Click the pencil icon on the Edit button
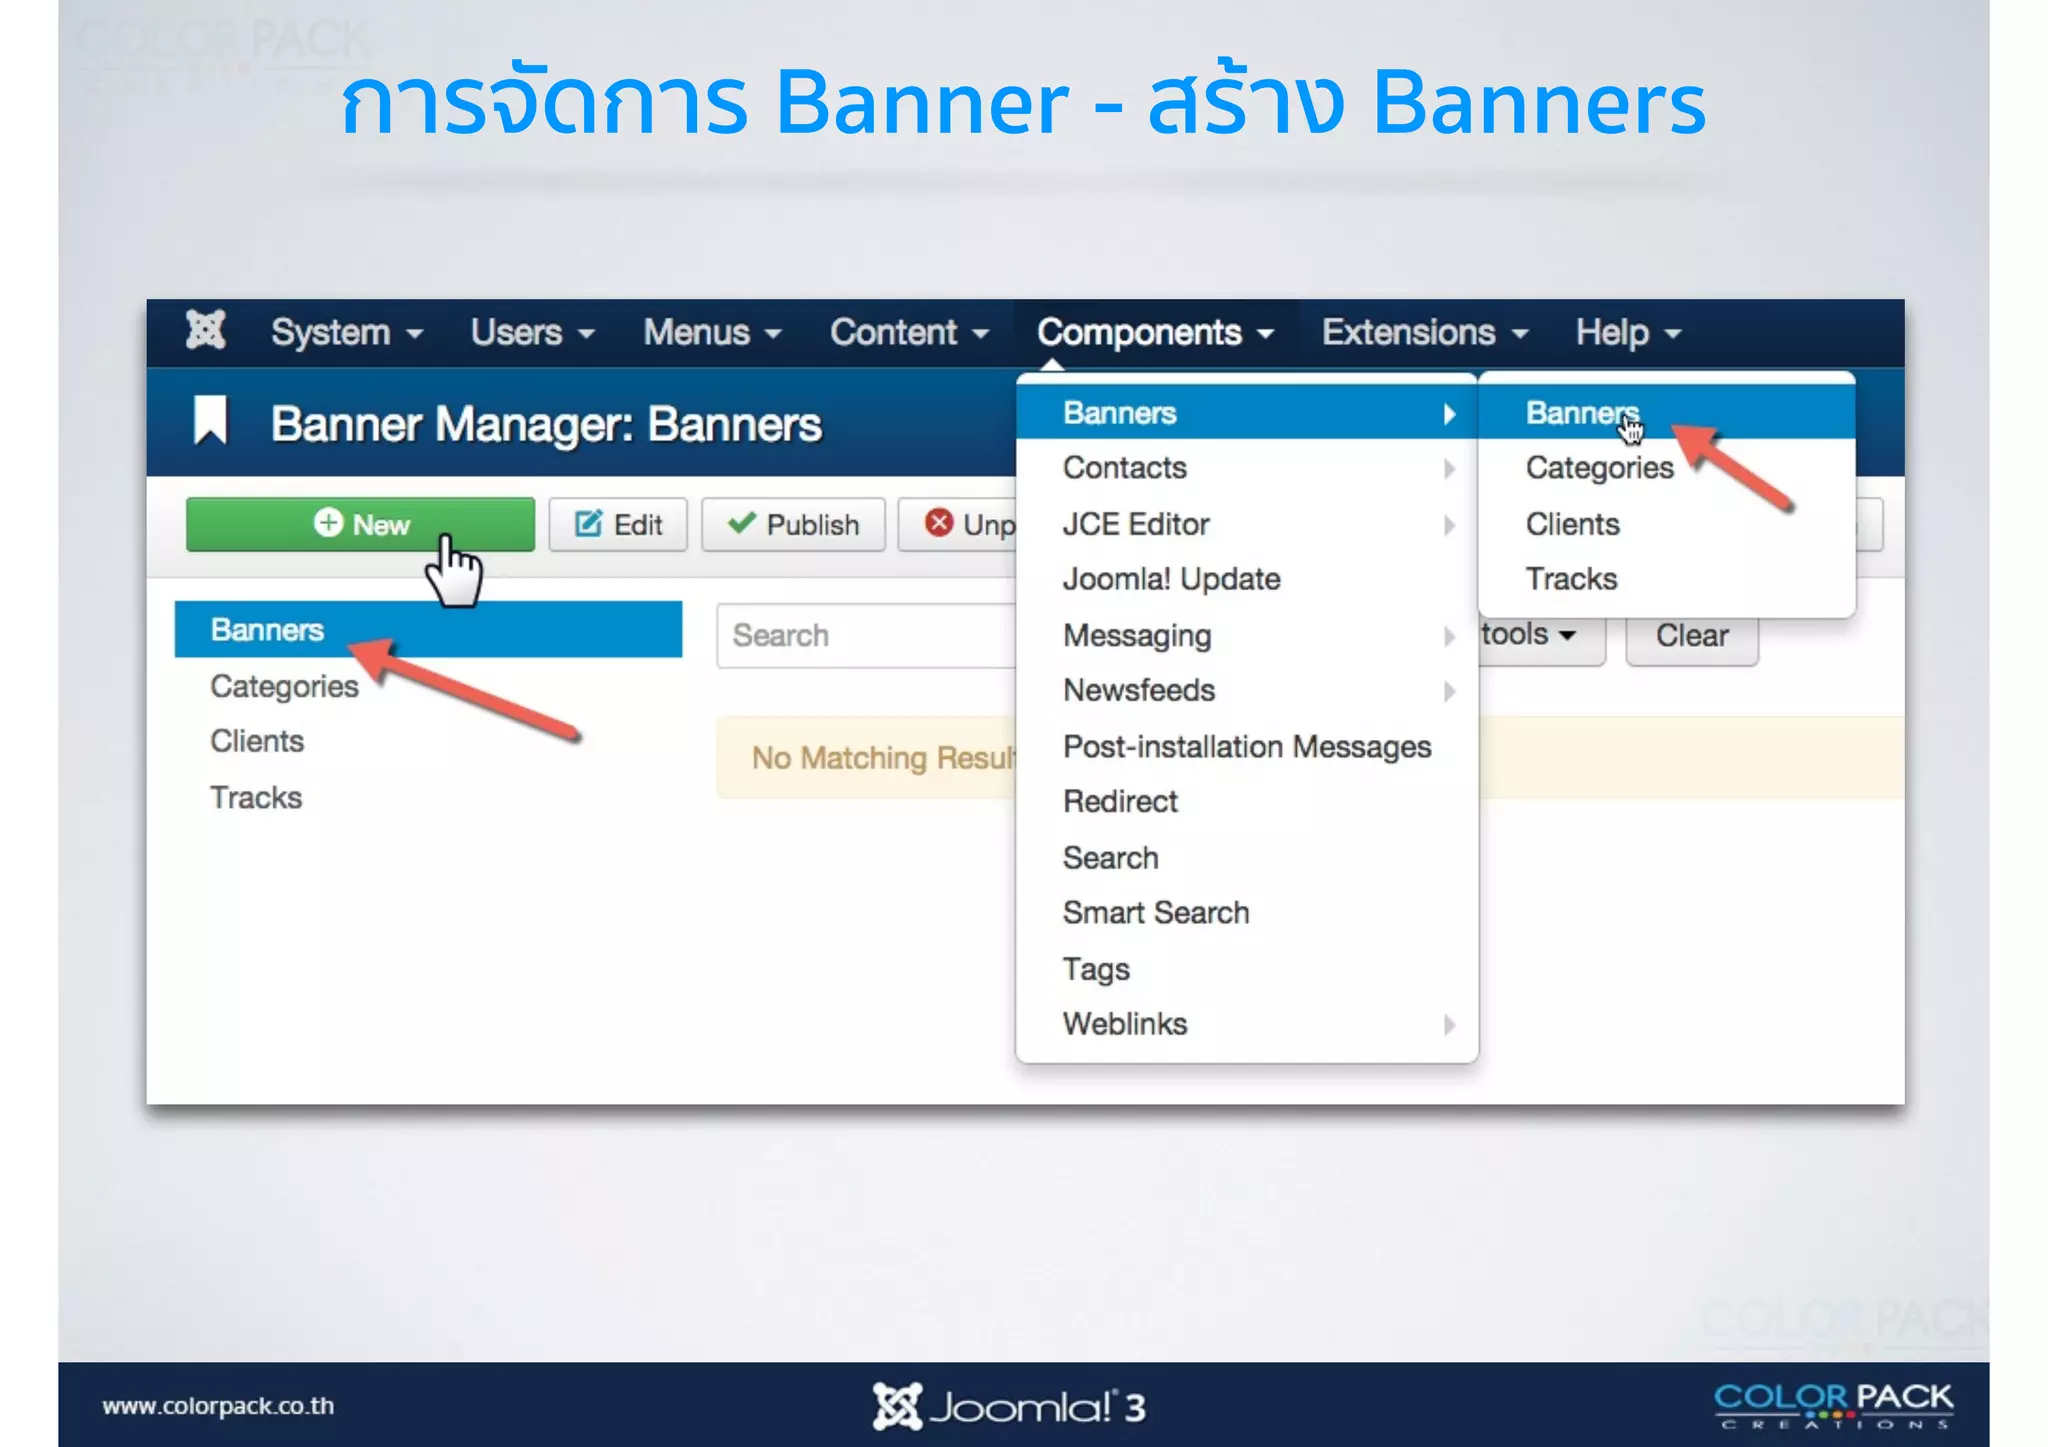Viewport: 2048px width, 1447px height. pos(589,523)
